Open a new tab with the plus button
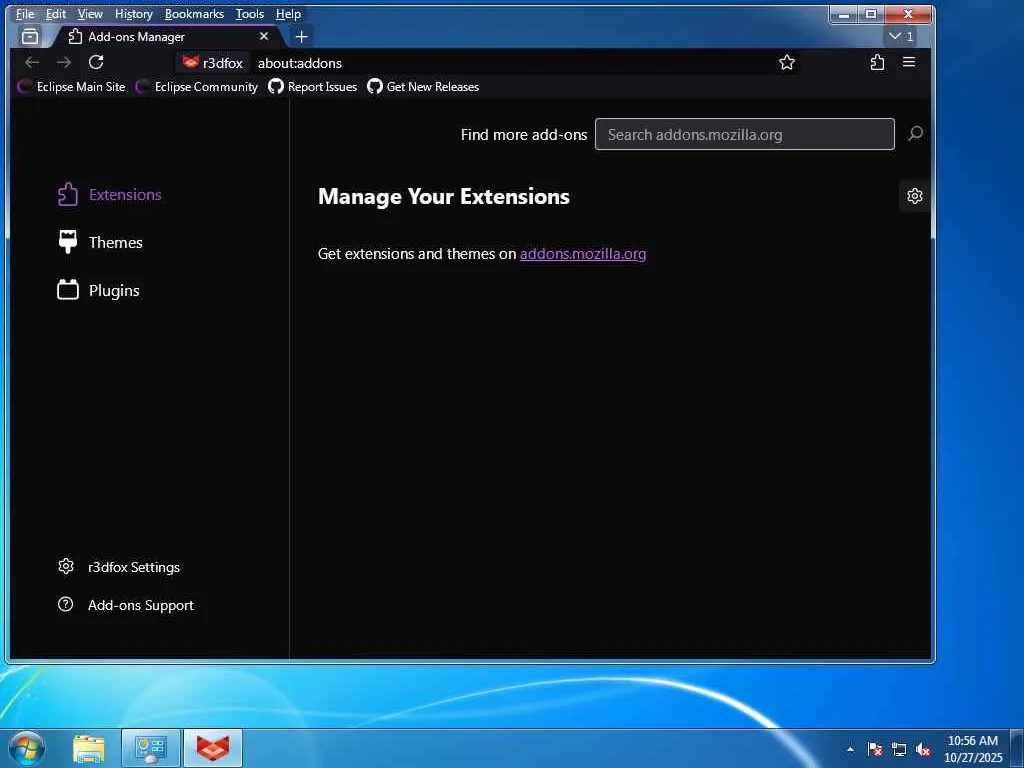This screenshot has height=768, width=1024. coord(301,37)
